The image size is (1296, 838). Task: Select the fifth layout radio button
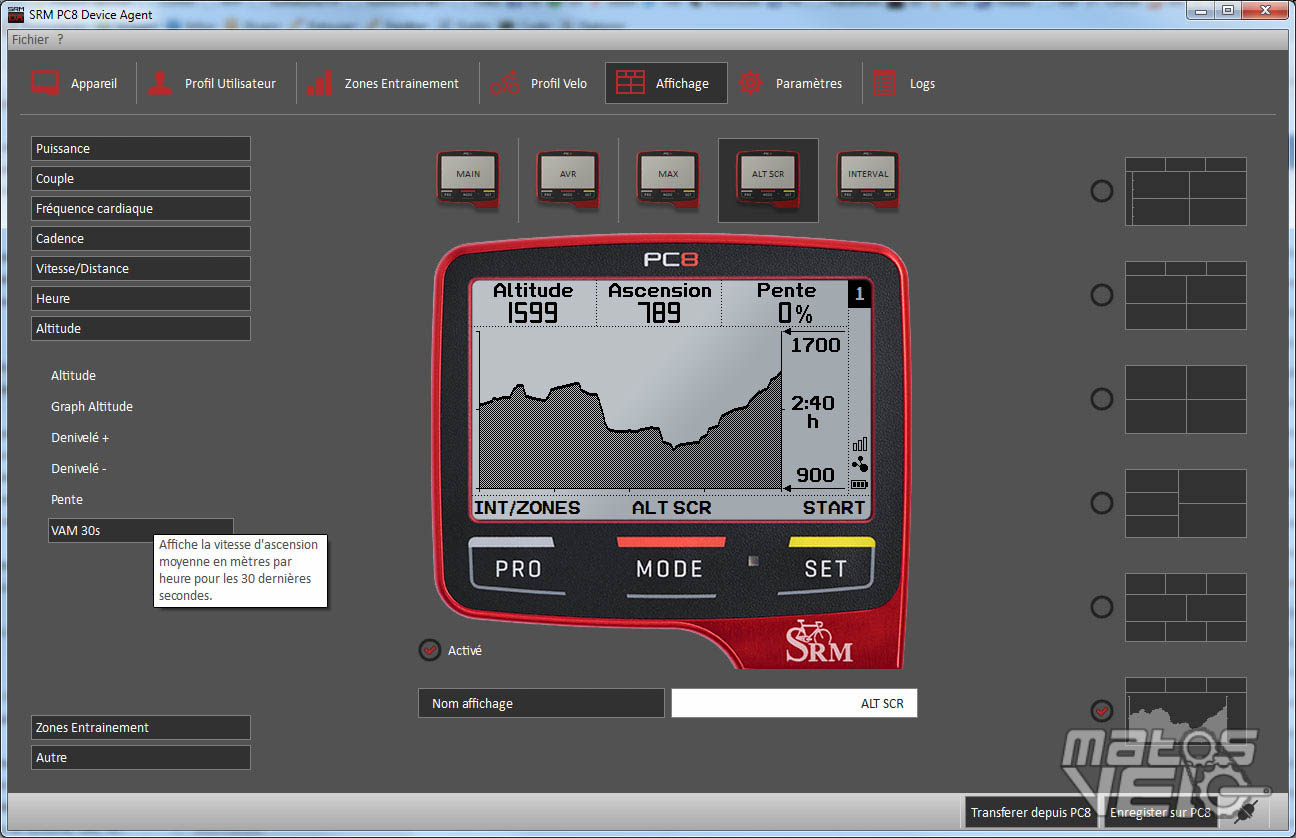click(1101, 607)
